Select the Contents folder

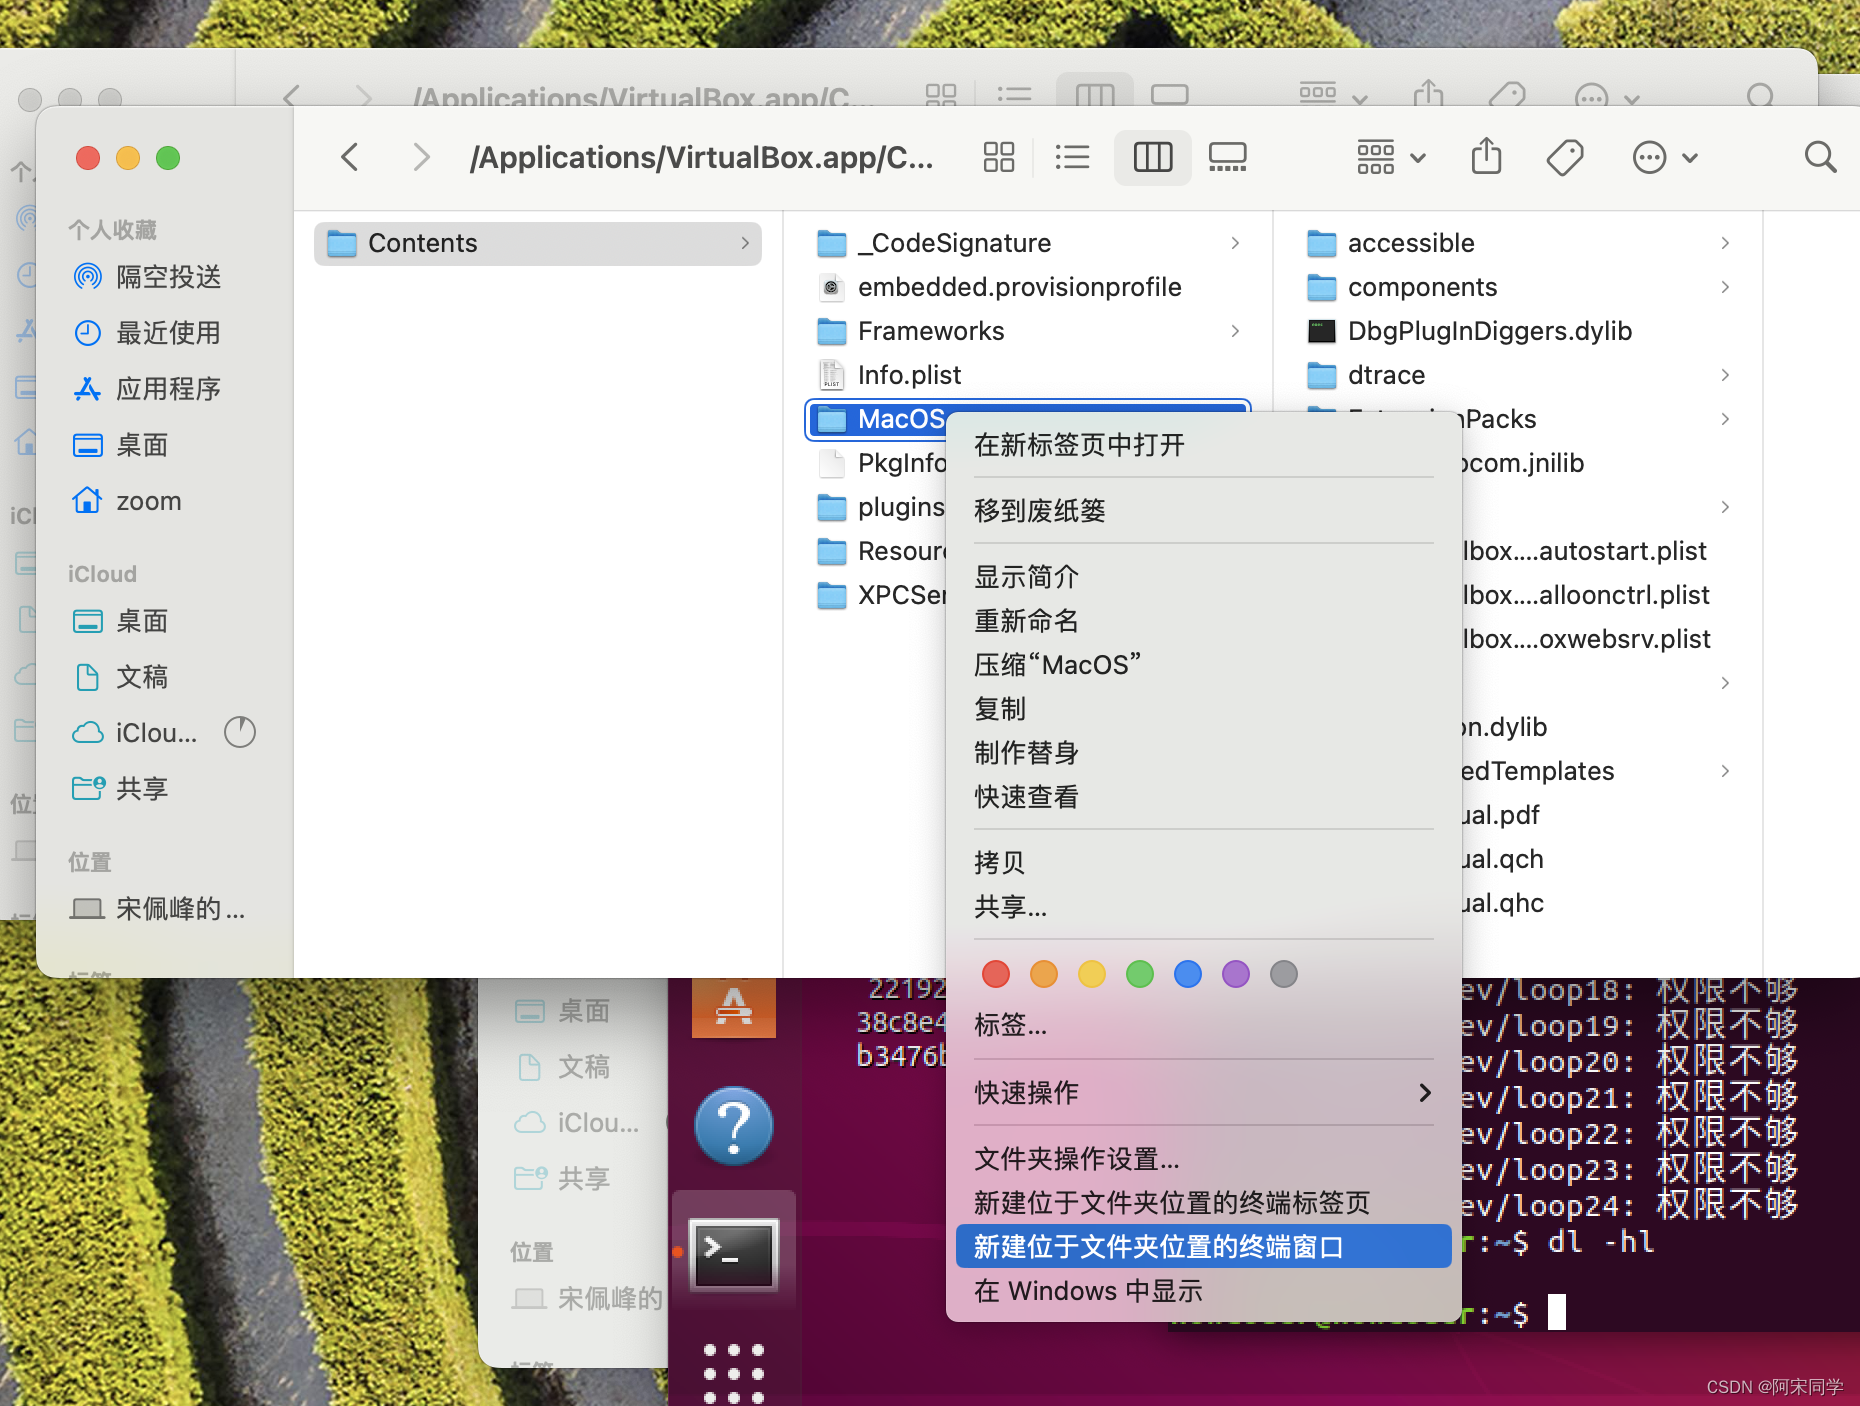(538, 243)
